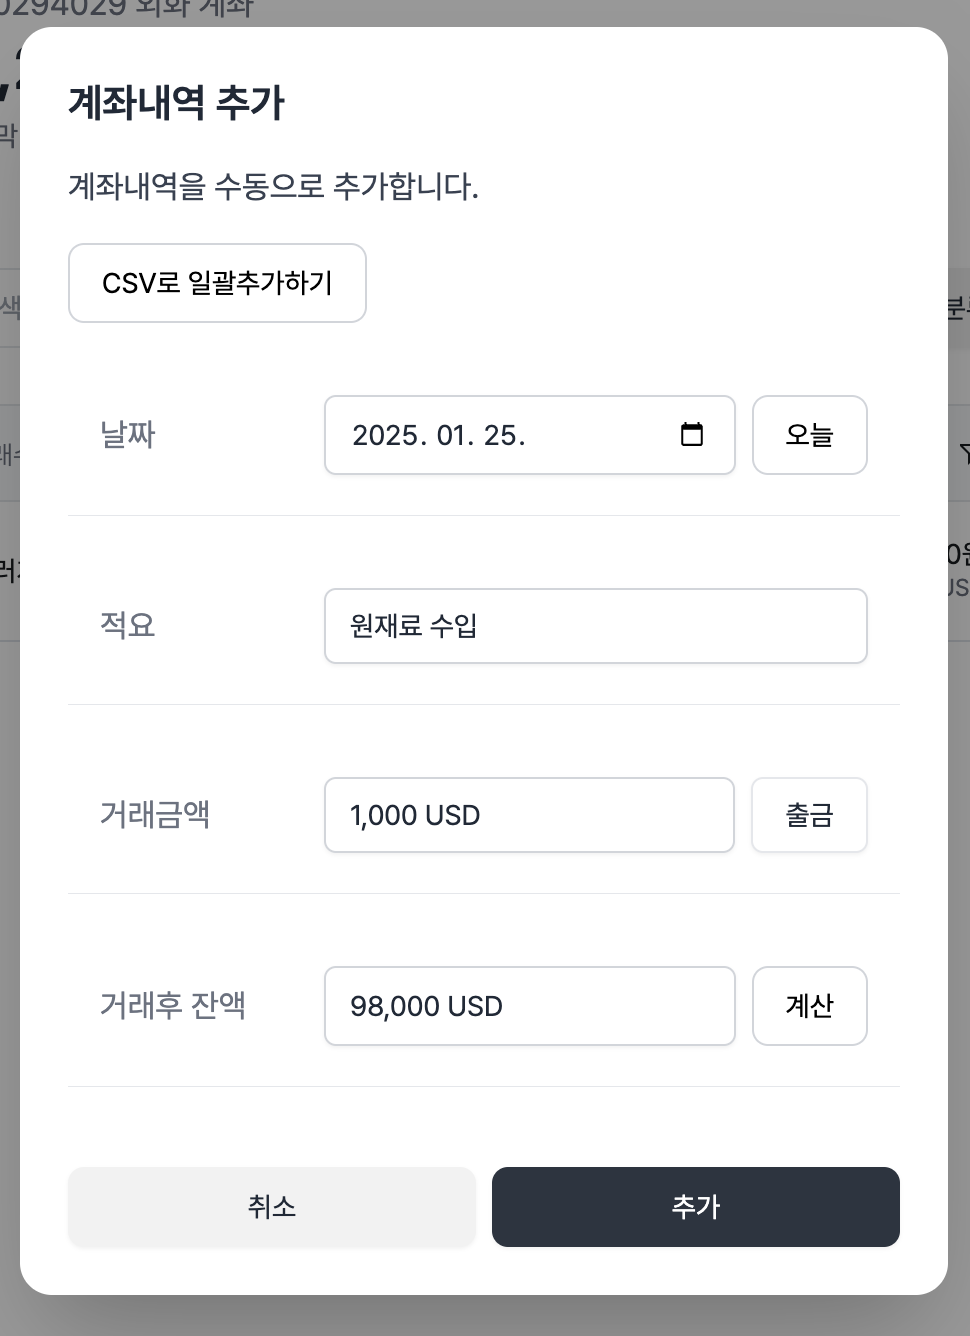Click the 거래후 잔액 field showing 98,000 USD
The image size is (970, 1336).
point(529,1006)
